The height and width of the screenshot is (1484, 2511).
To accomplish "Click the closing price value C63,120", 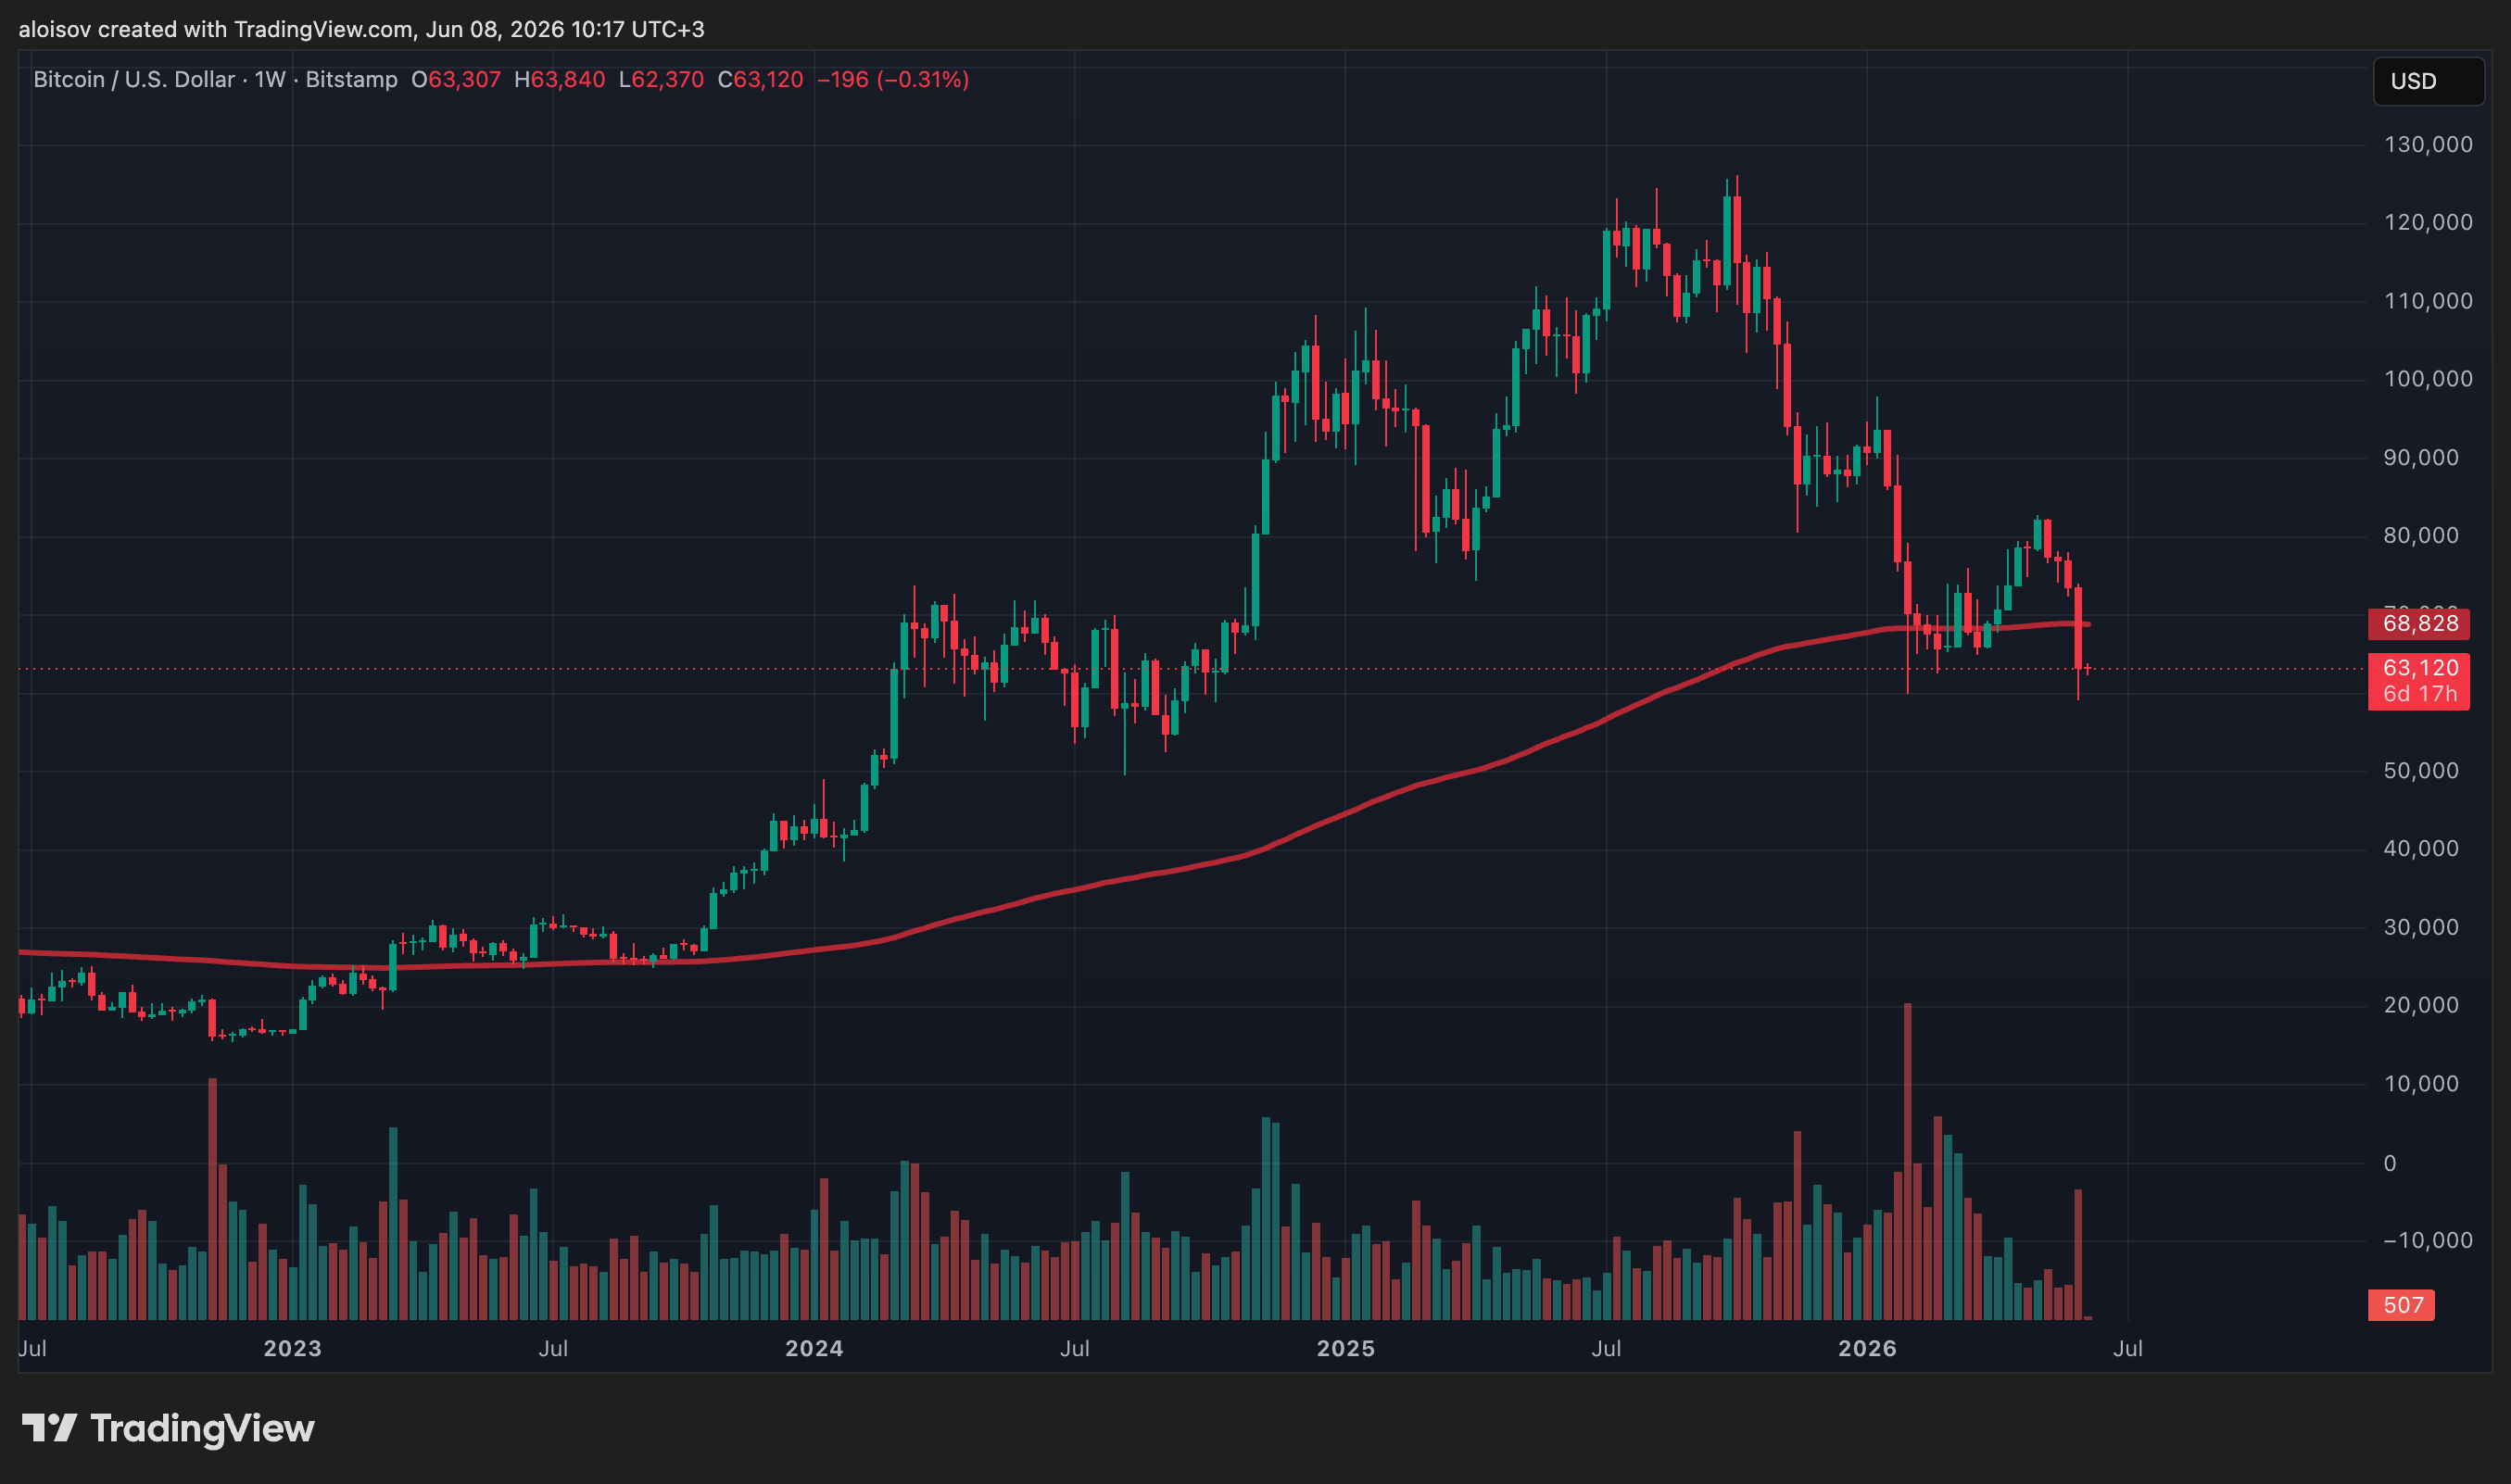I will pyautogui.click(x=760, y=80).
